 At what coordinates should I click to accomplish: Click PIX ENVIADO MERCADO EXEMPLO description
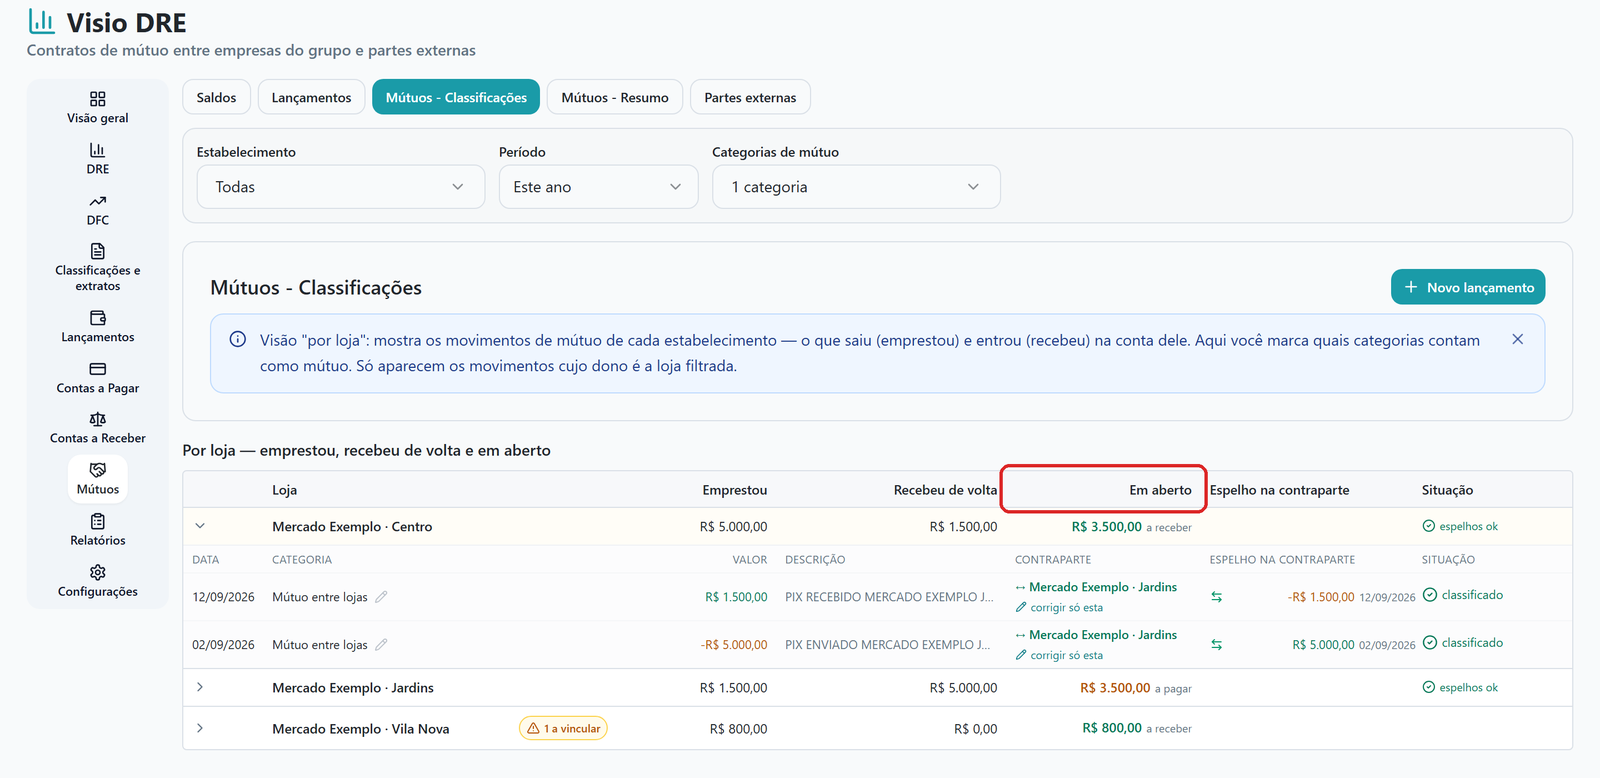tap(888, 645)
